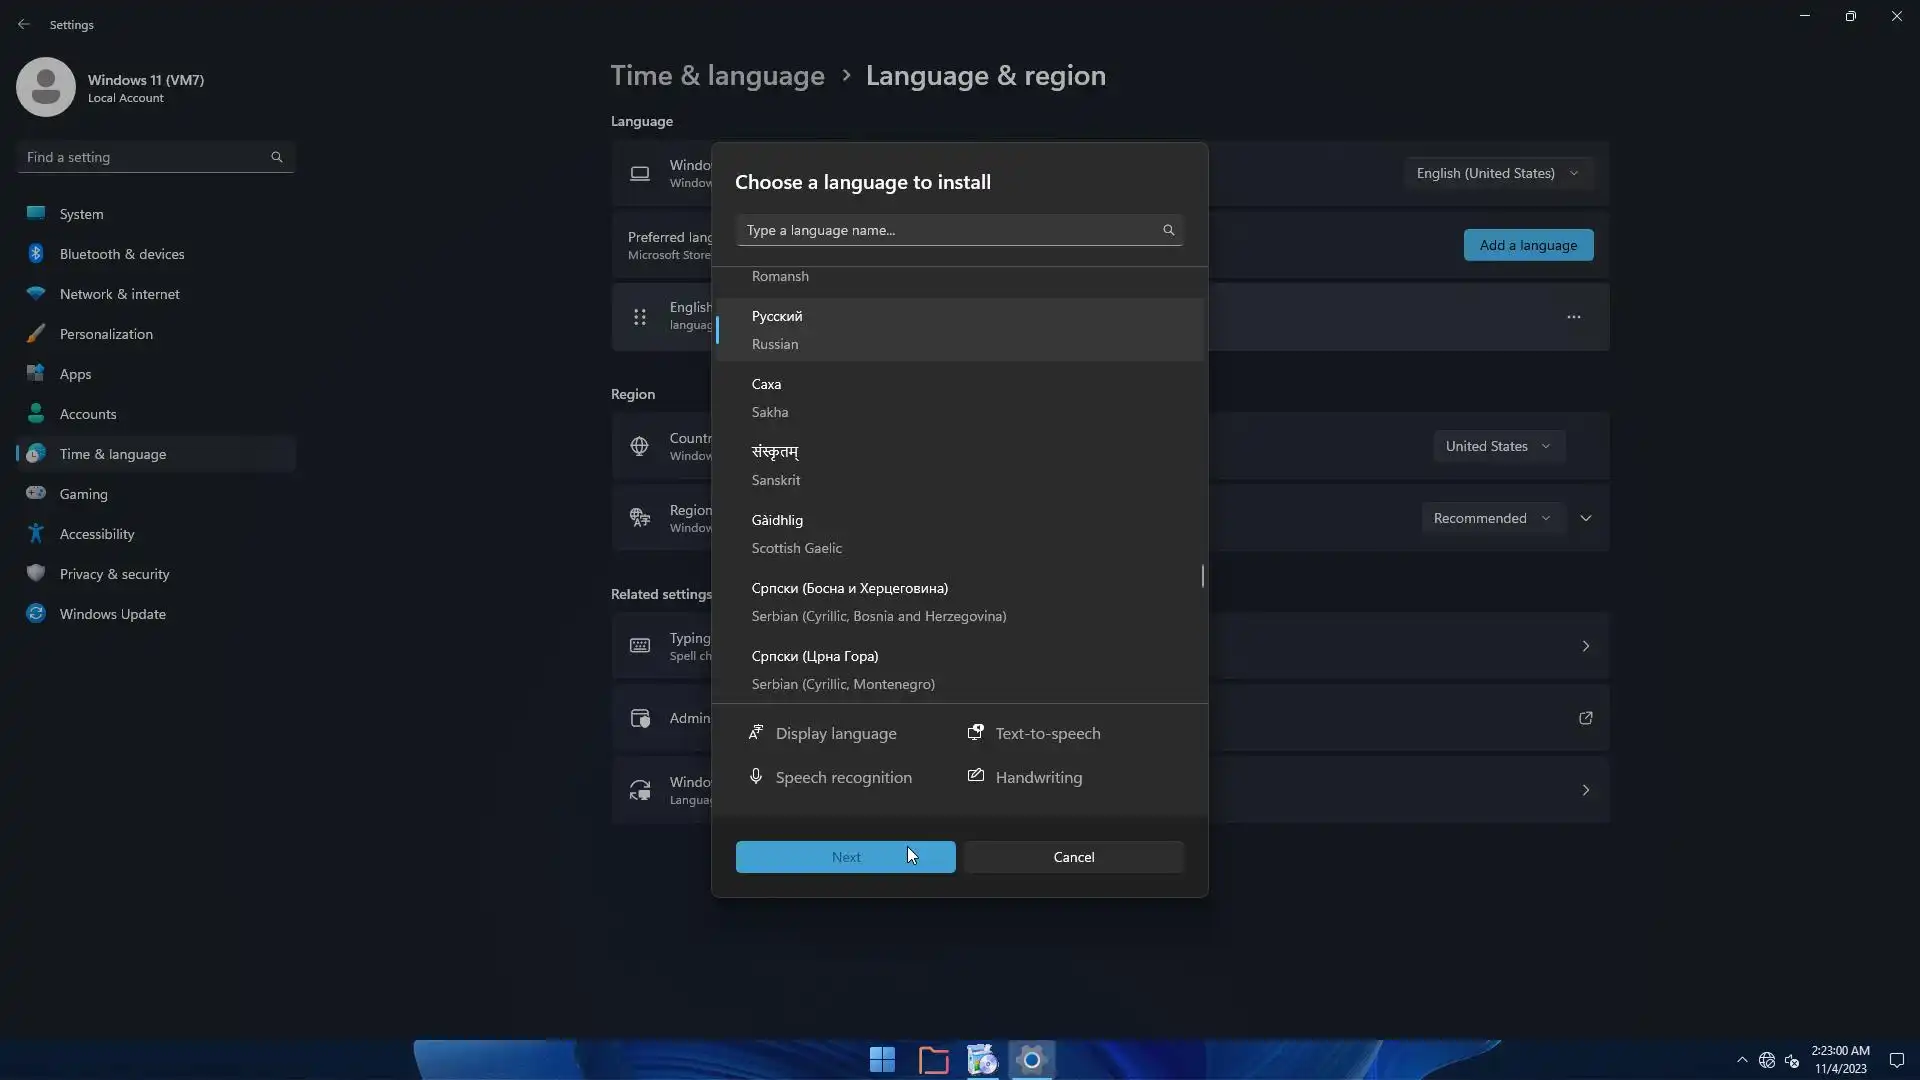The image size is (1920, 1080).
Task: Open File Explorer from the taskbar
Action: (933, 1059)
